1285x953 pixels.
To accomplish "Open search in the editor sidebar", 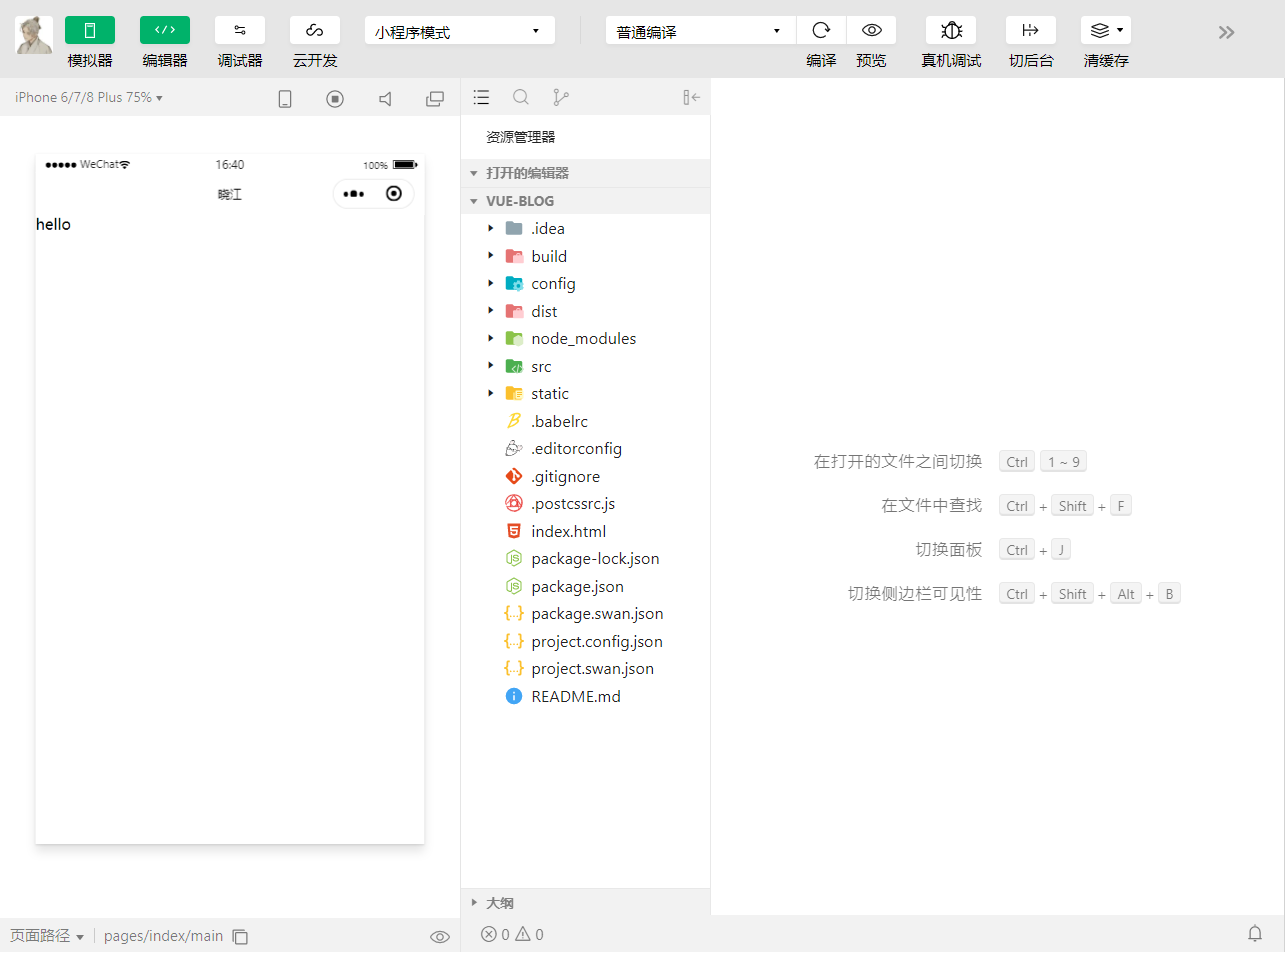I will click(521, 97).
